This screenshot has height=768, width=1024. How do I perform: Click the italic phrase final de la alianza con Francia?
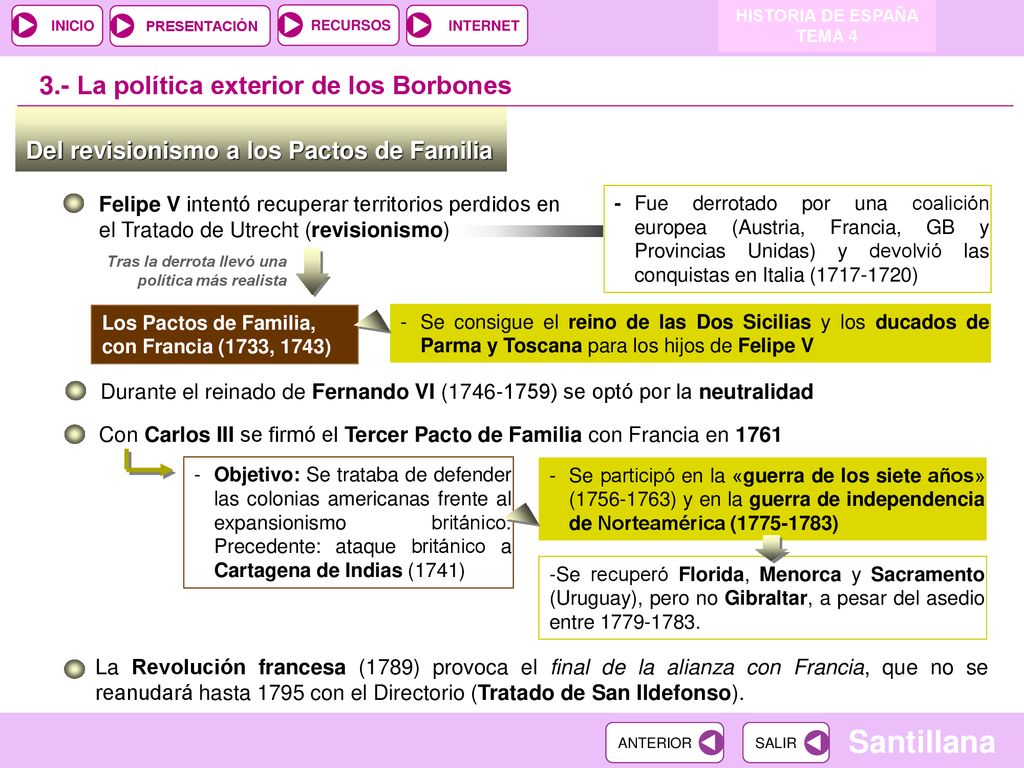707,668
